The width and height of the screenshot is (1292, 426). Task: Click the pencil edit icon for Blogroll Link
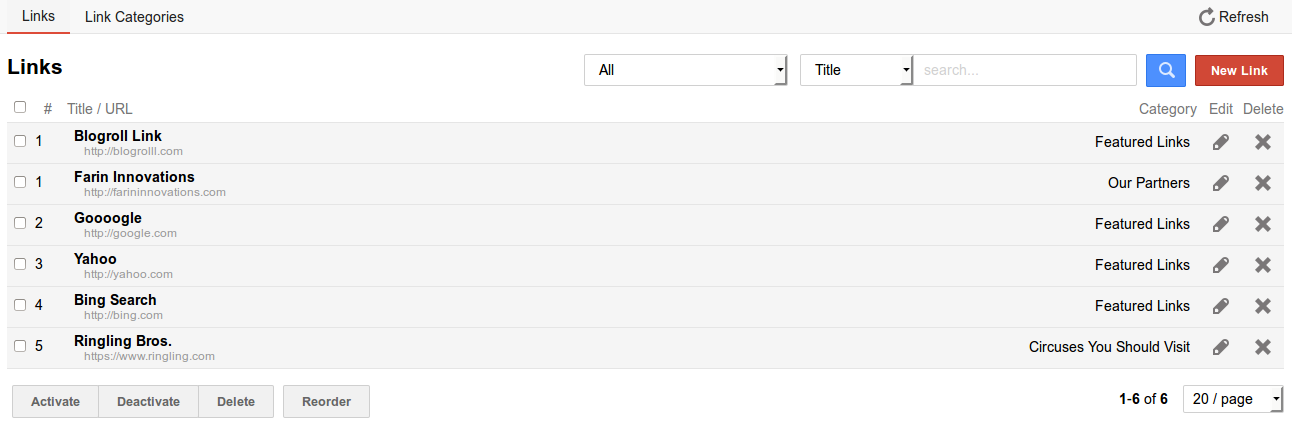tap(1220, 142)
